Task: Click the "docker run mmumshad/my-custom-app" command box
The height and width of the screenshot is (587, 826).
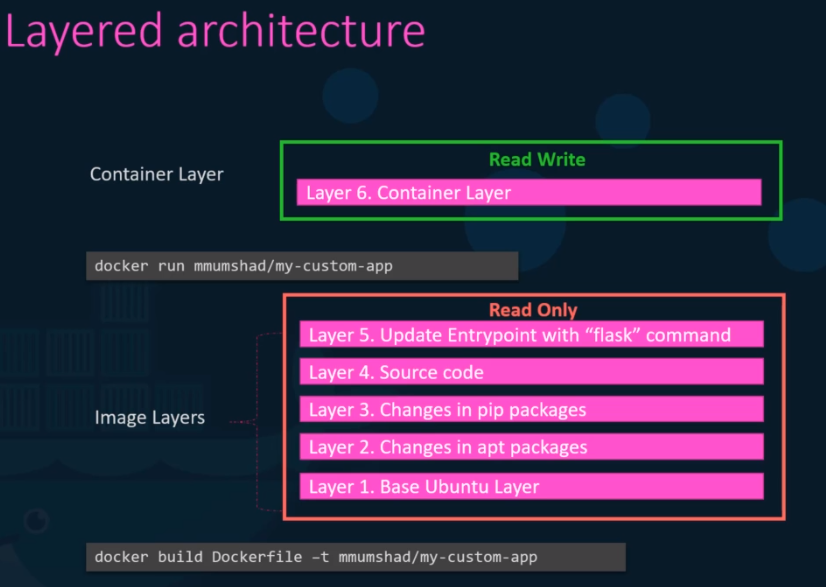Action: pyautogui.click(x=302, y=266)
